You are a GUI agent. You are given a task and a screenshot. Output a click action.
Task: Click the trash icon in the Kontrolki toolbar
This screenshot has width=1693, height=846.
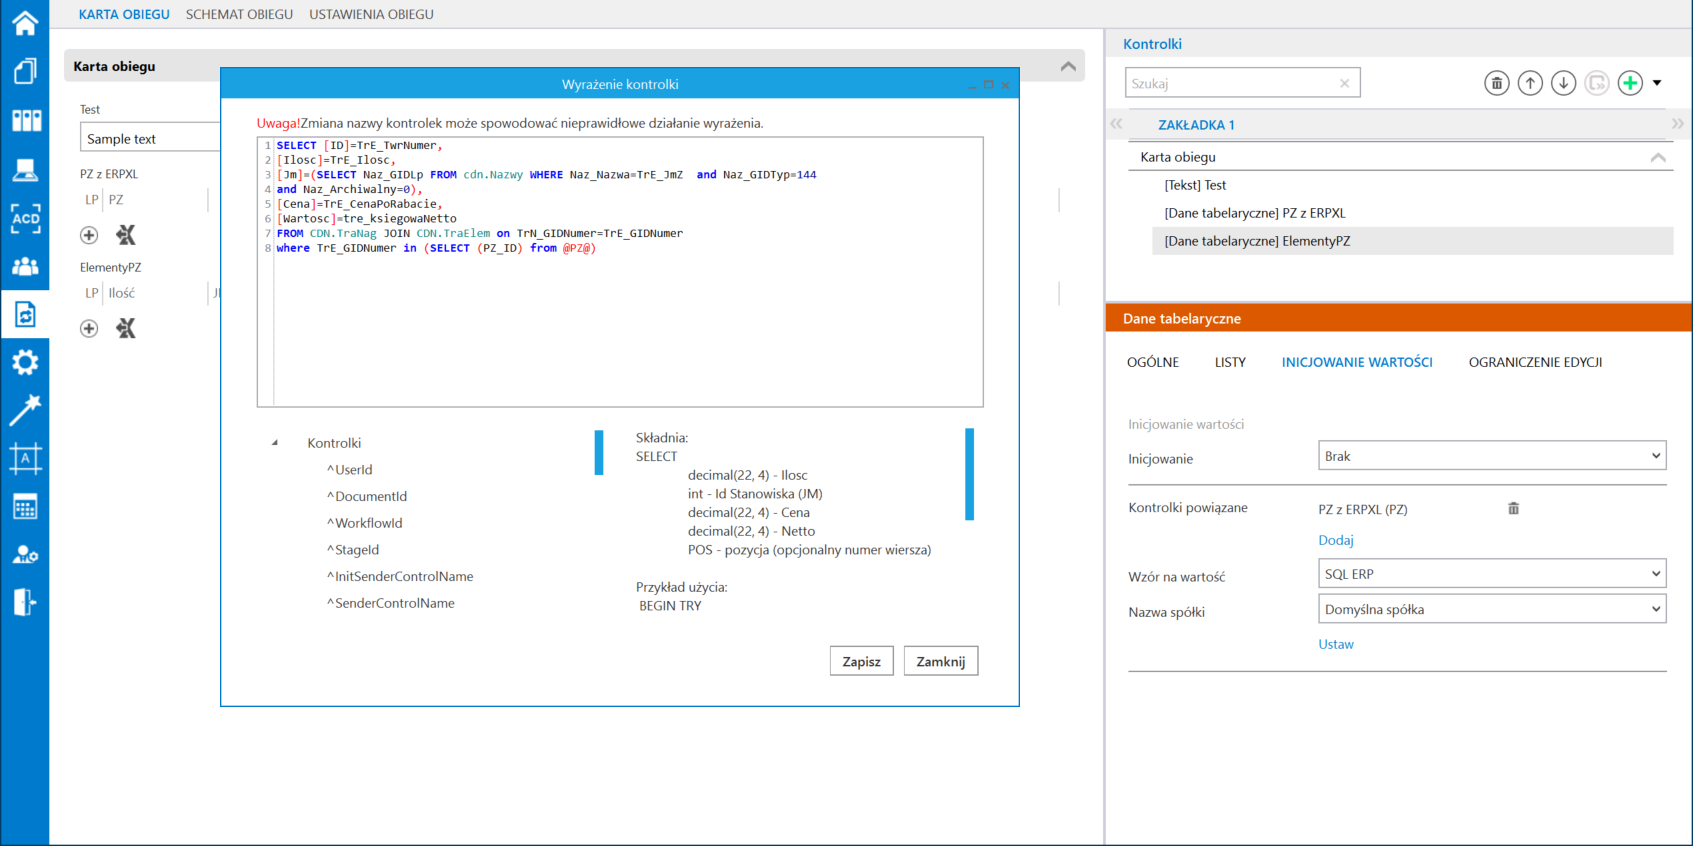click(1496, 83)
